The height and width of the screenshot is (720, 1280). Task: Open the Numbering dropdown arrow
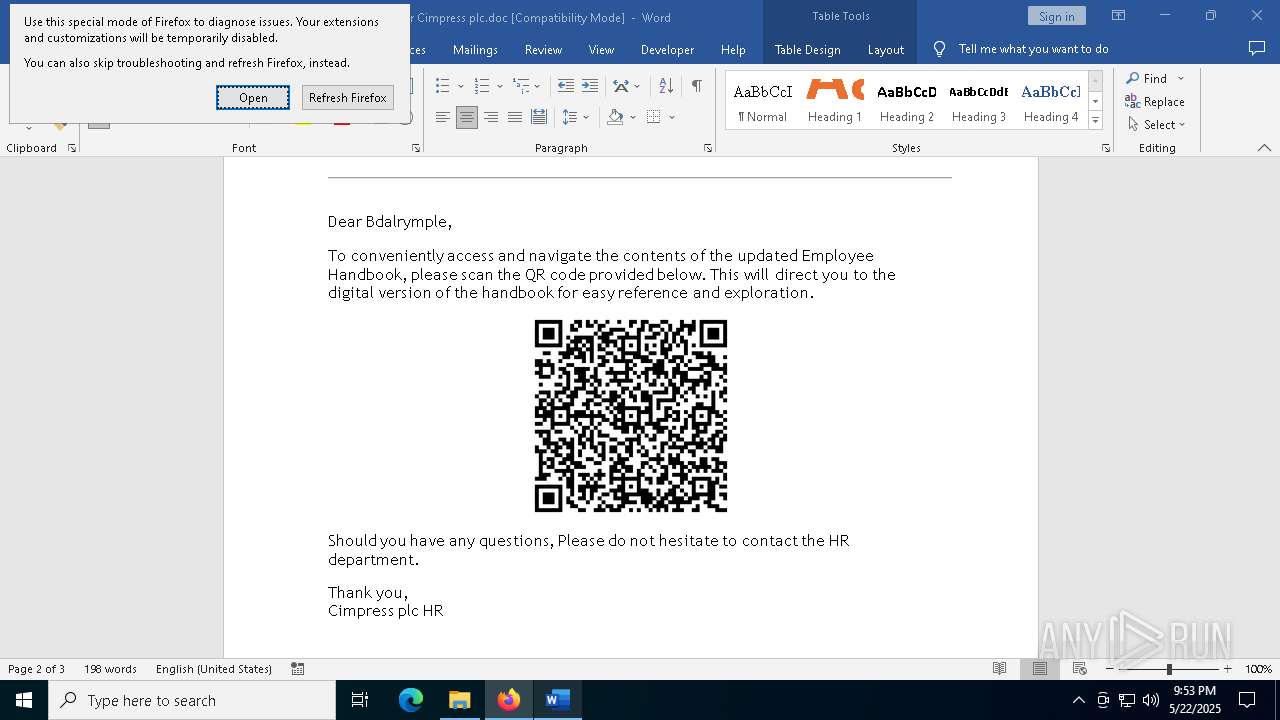click(x=499, y=86)
